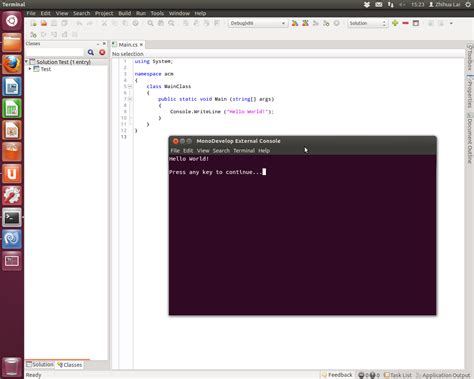Open LibreOffice Writer from the launcher
Screen dimensions: 474x379
click(x=12, y=86)
